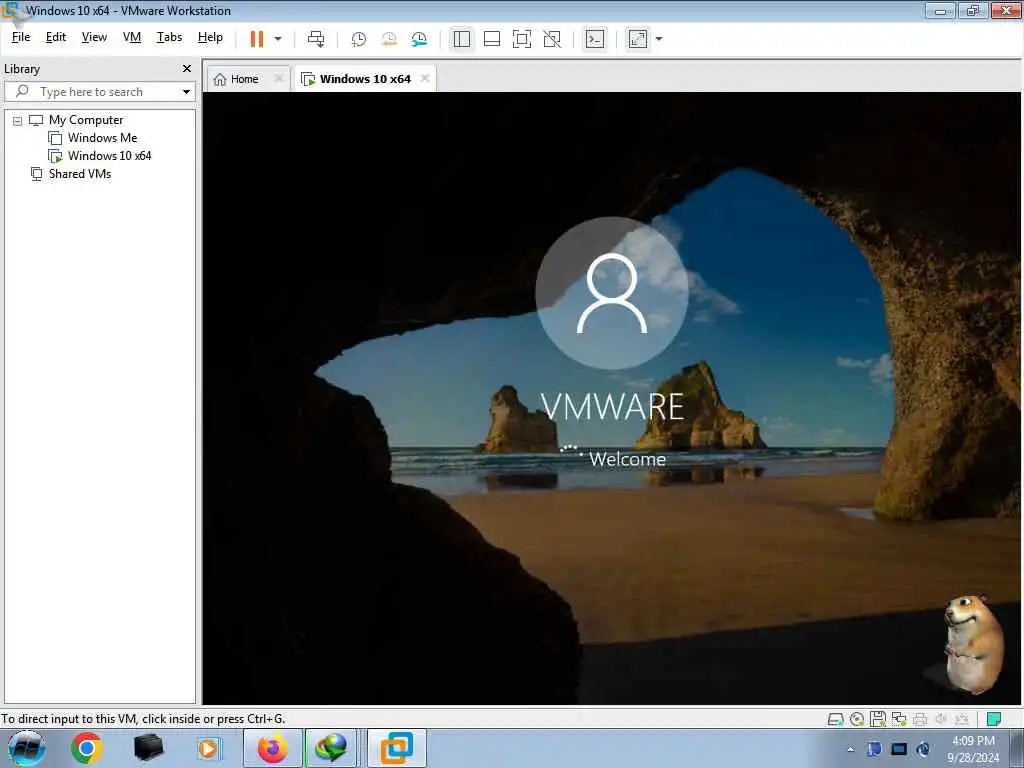
Task: Open the black box taskbar application
Action: tap(148, 748)
